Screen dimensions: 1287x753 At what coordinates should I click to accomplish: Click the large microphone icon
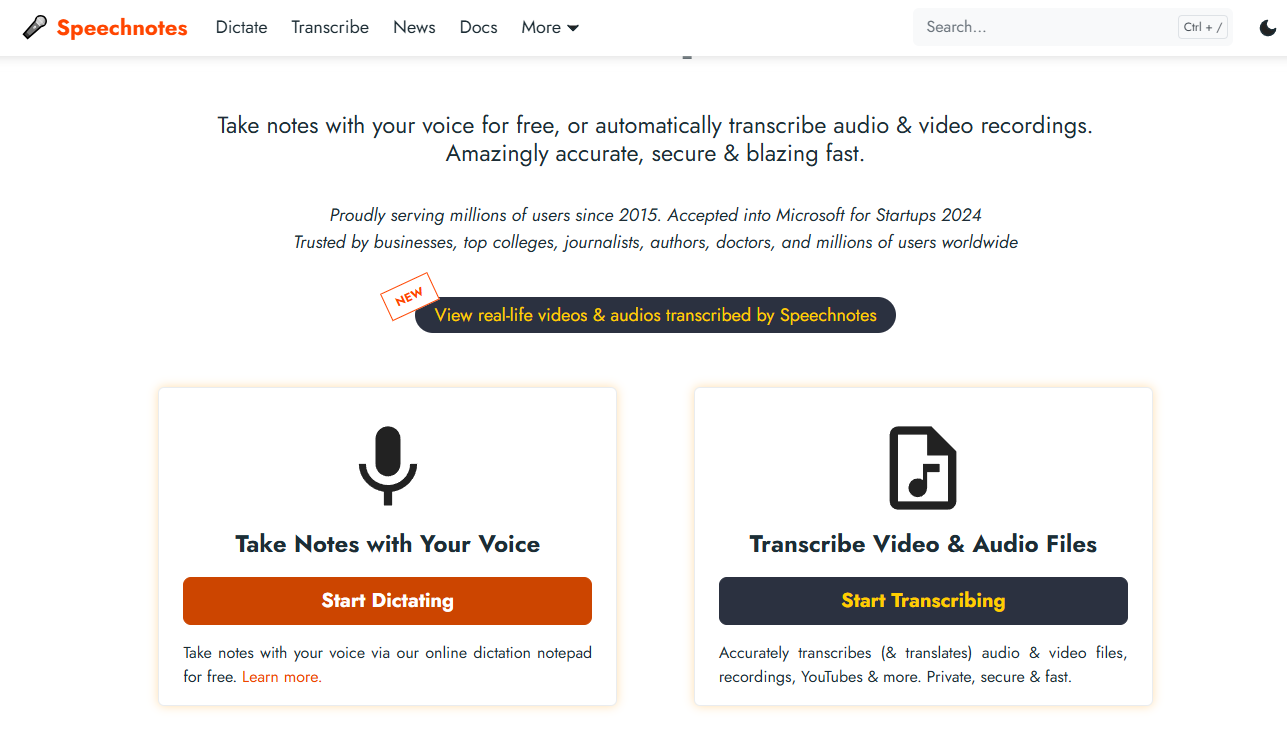point(387,465)
